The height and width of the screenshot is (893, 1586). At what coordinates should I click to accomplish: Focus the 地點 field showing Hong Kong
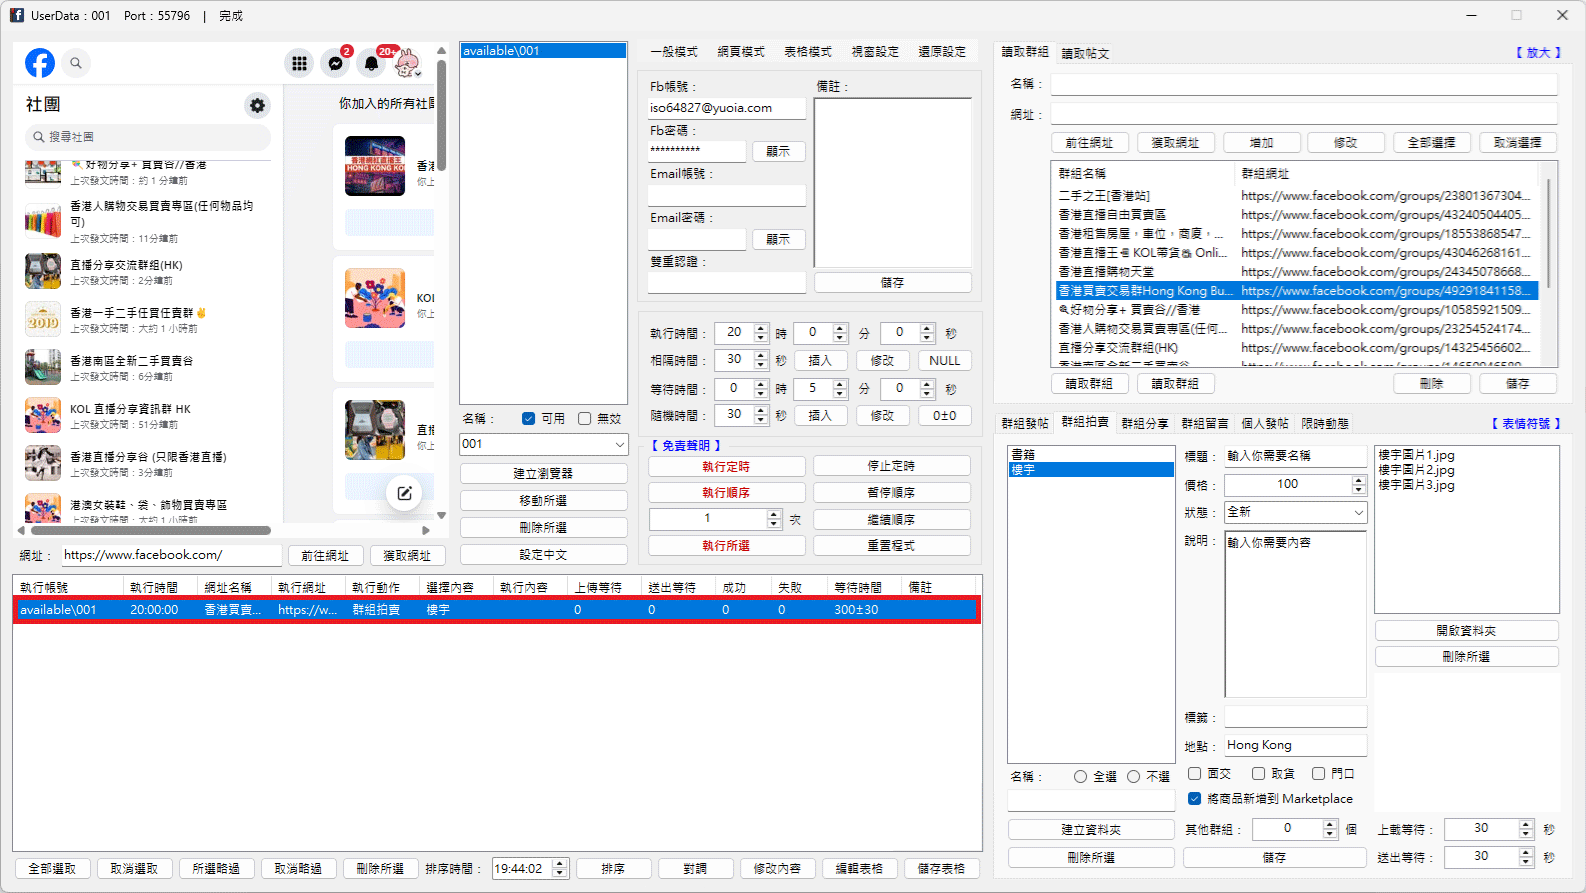pyautogui.click(x=1296, y=745)
